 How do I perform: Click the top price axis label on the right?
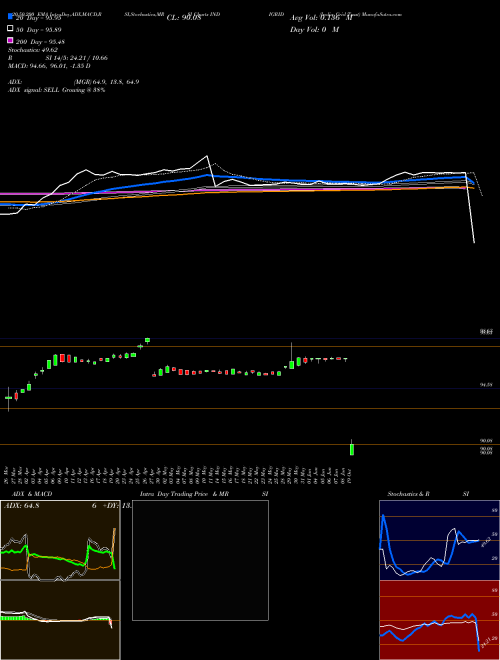click(487, 332)
